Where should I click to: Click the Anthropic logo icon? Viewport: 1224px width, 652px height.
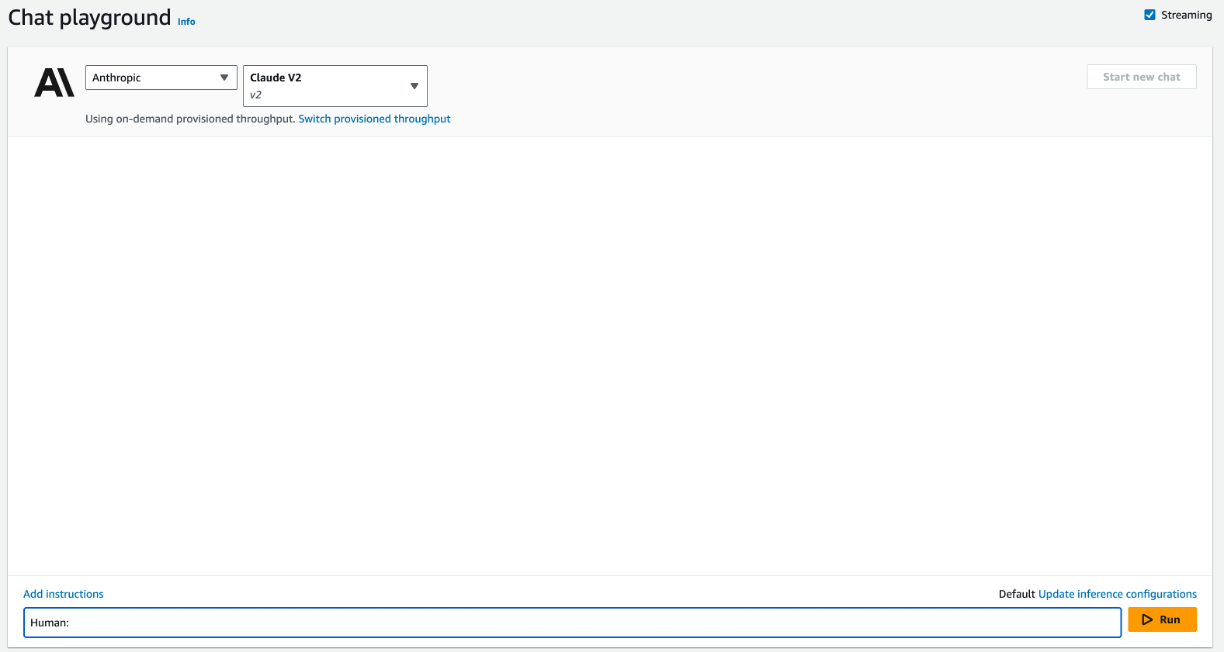pos(54,83)
